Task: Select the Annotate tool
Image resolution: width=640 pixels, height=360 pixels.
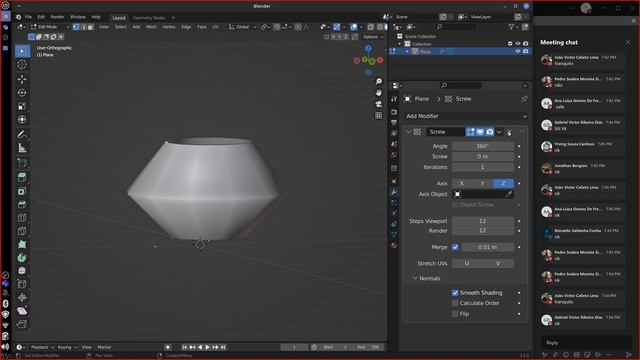Action: tap(22, 134)
